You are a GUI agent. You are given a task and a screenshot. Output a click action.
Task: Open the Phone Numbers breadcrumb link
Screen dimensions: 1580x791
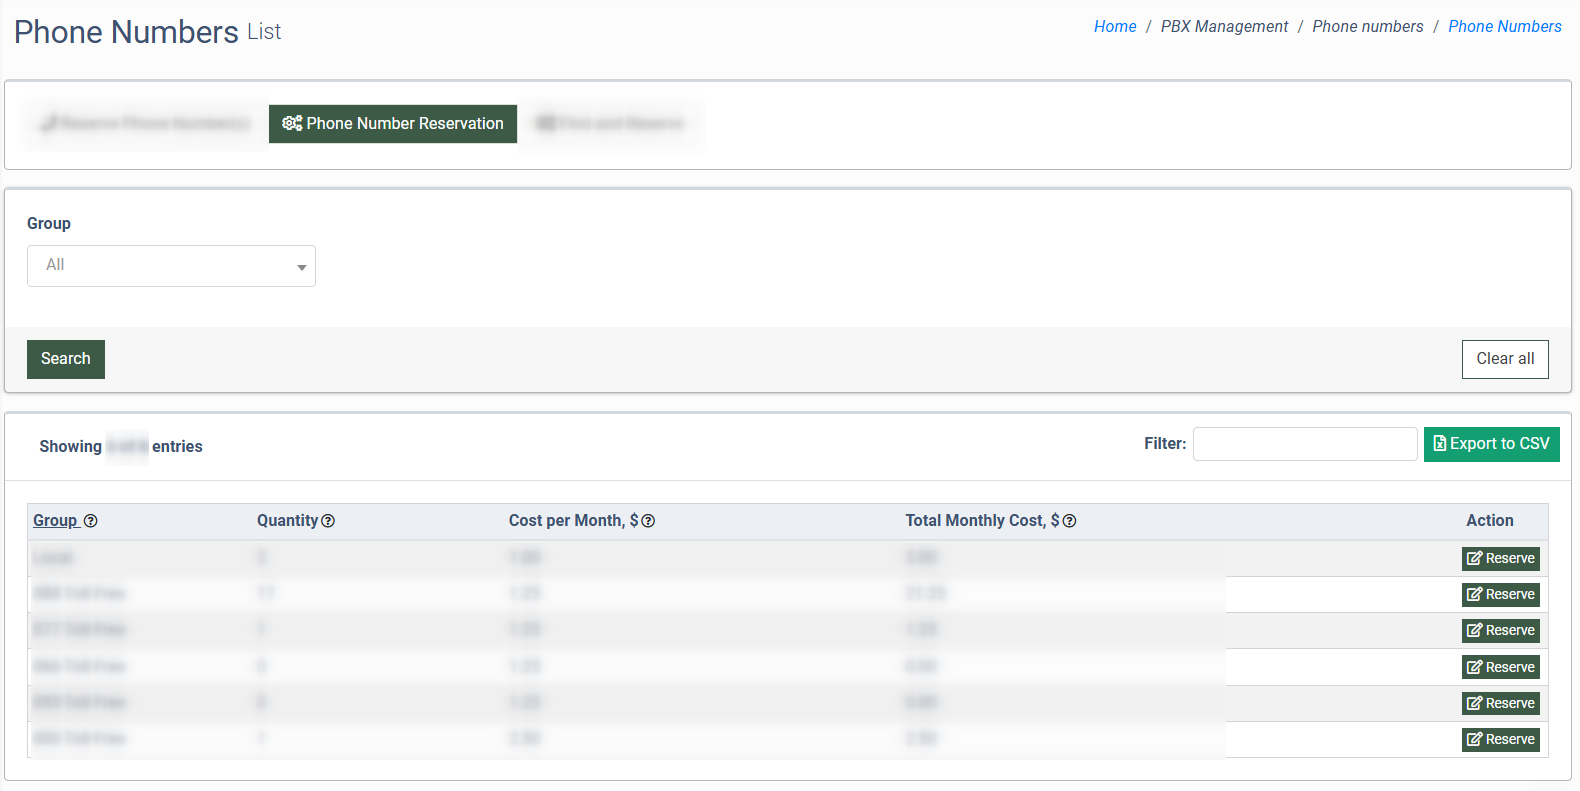[1504, 27]
